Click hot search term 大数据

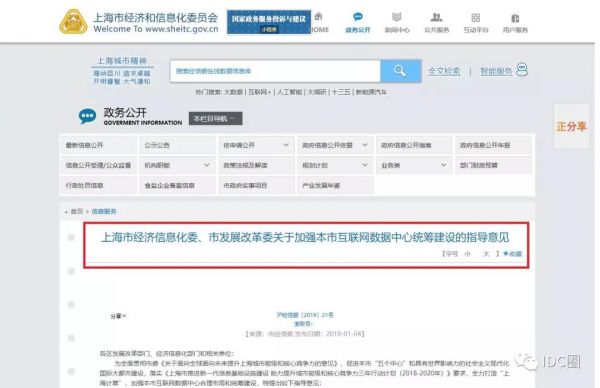[x=233, y=92]
